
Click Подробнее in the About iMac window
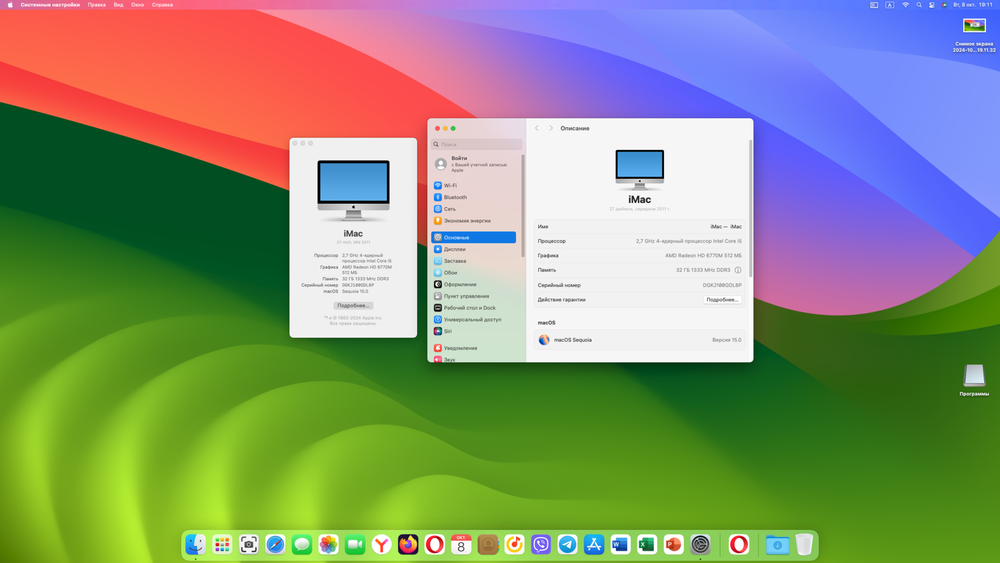pos(353,305)
